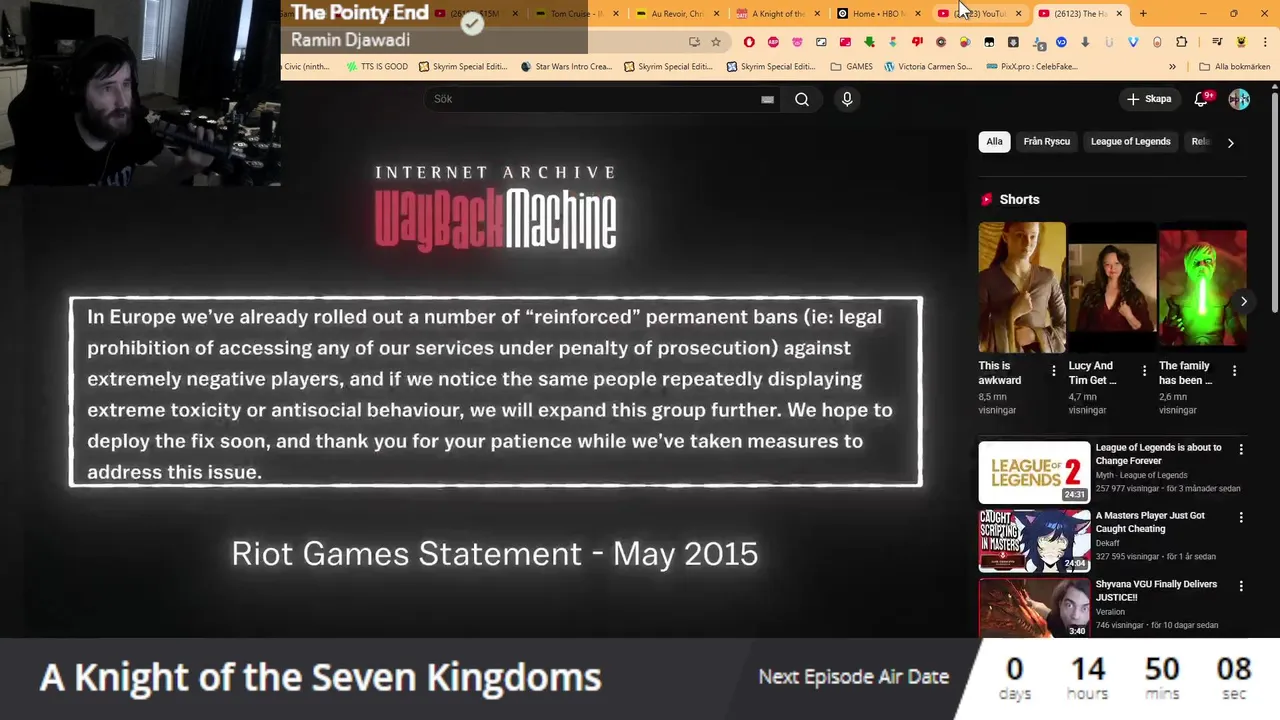
Task: Open the Chrome profile icon
Action: [1240, 42]
